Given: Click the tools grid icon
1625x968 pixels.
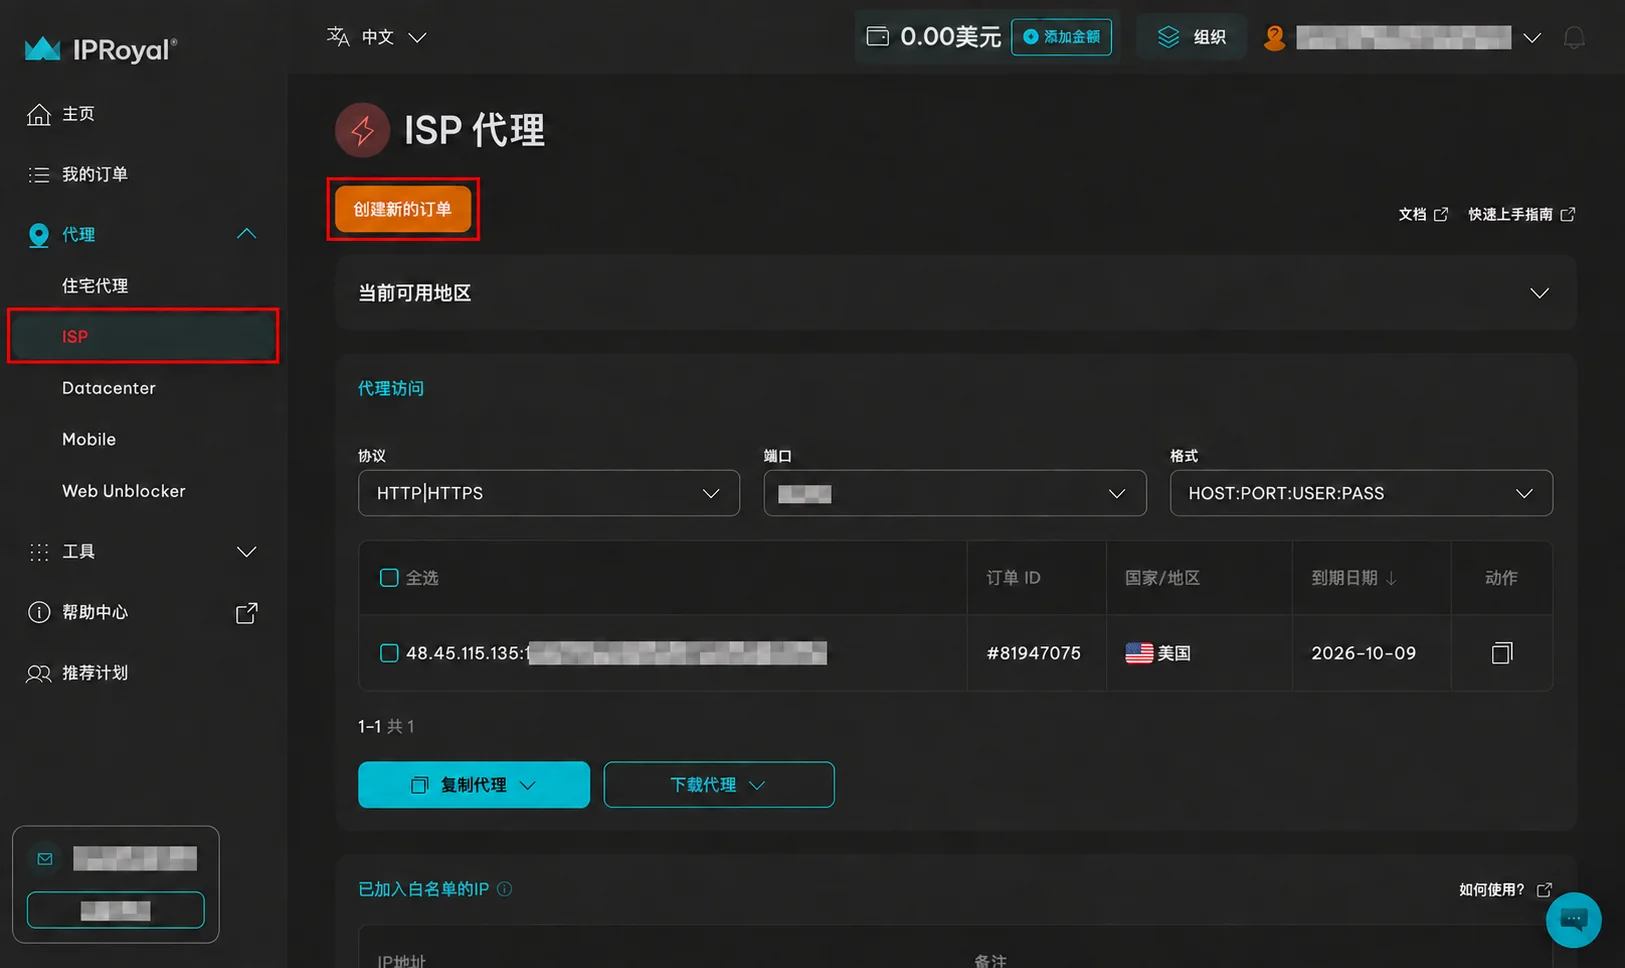Looking at the screenshot, I should [x=39, y=552].
